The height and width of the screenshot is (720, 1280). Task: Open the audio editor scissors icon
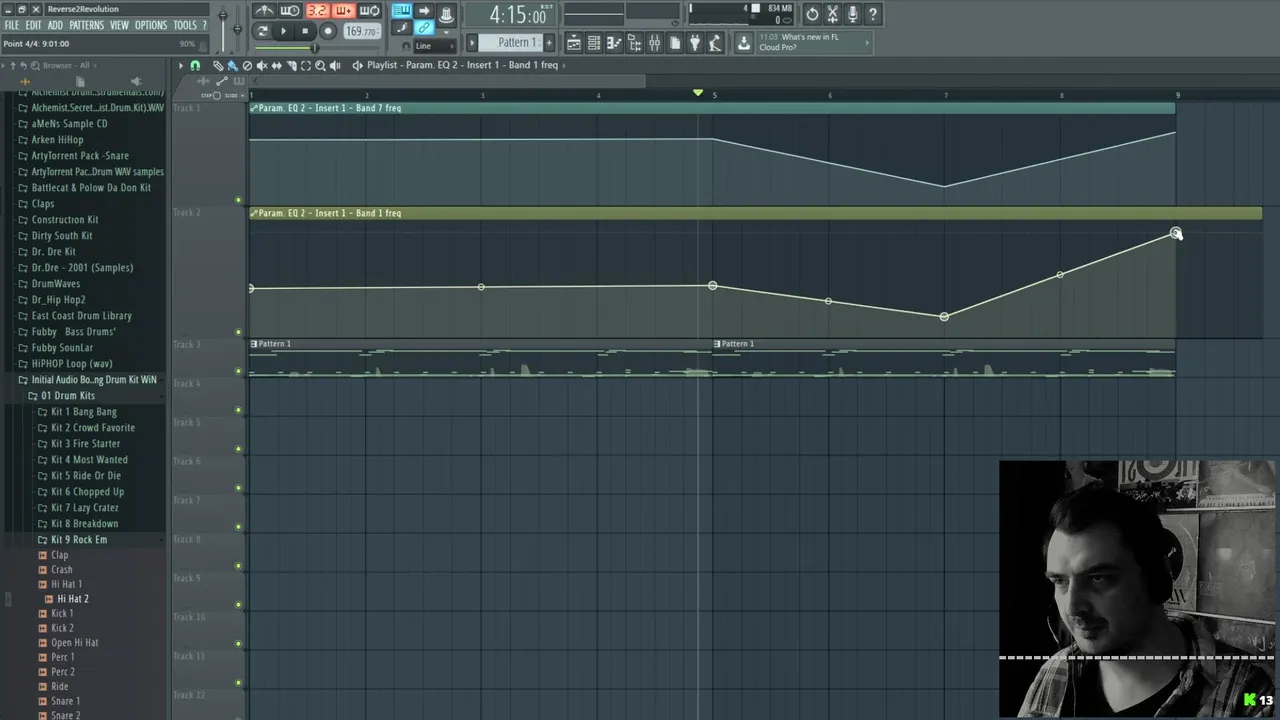pos(832,14)
